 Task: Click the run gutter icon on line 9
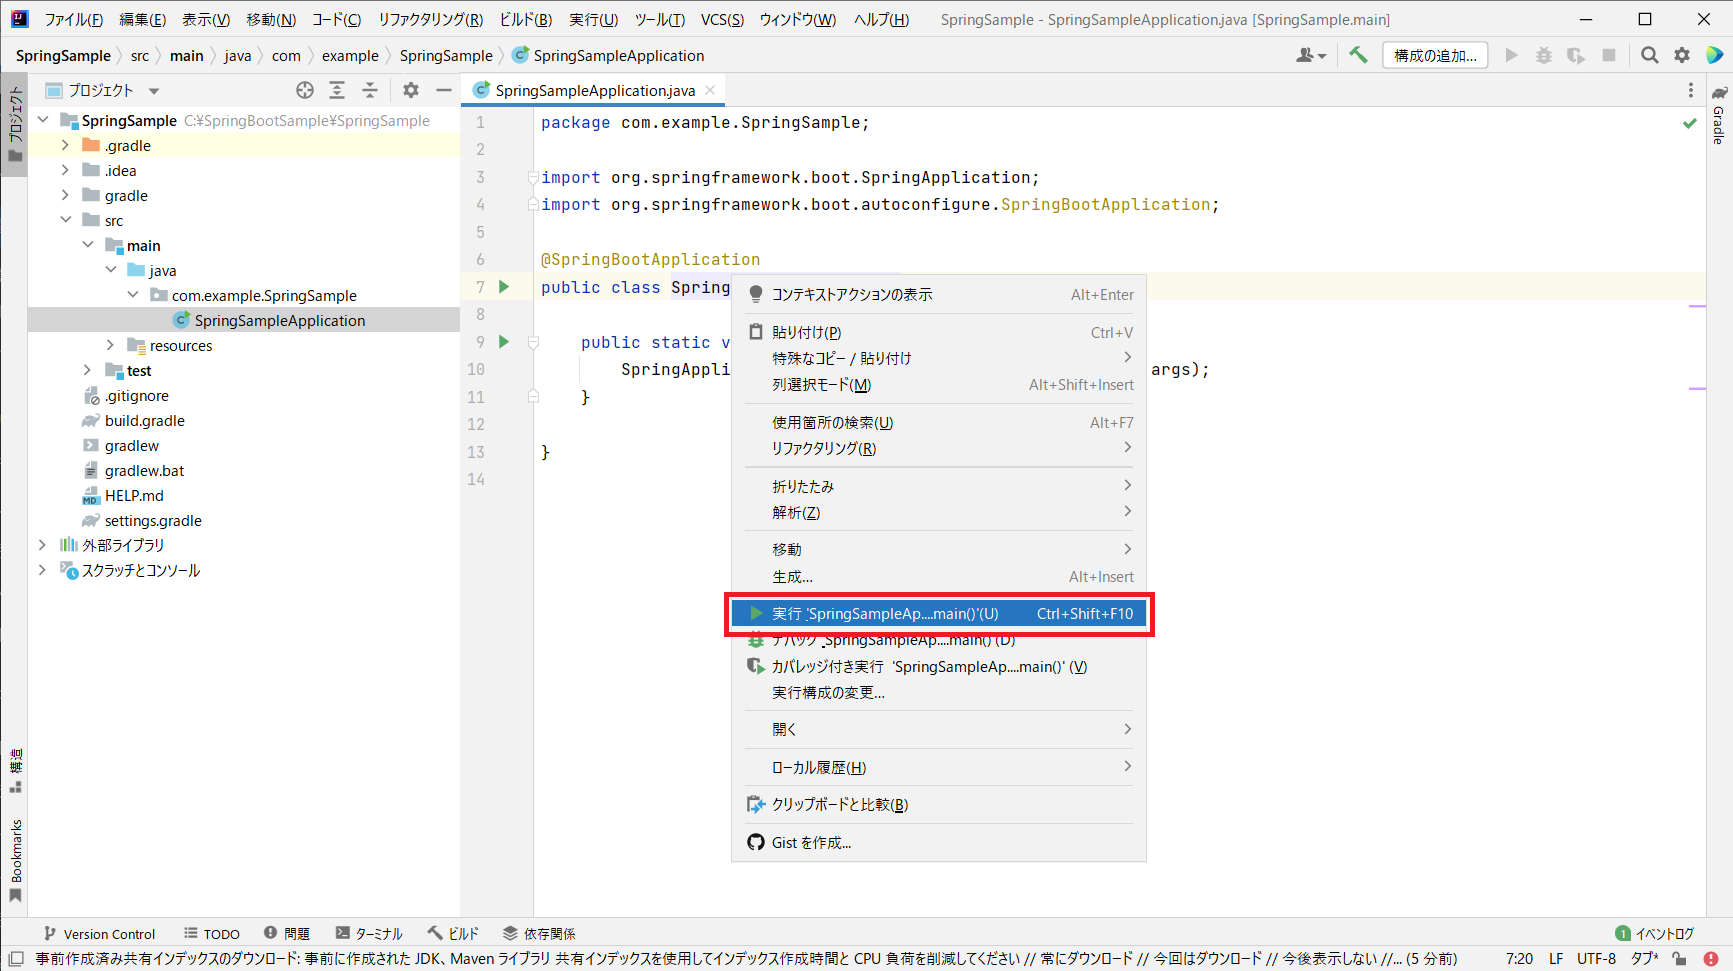tap(504, 342)
